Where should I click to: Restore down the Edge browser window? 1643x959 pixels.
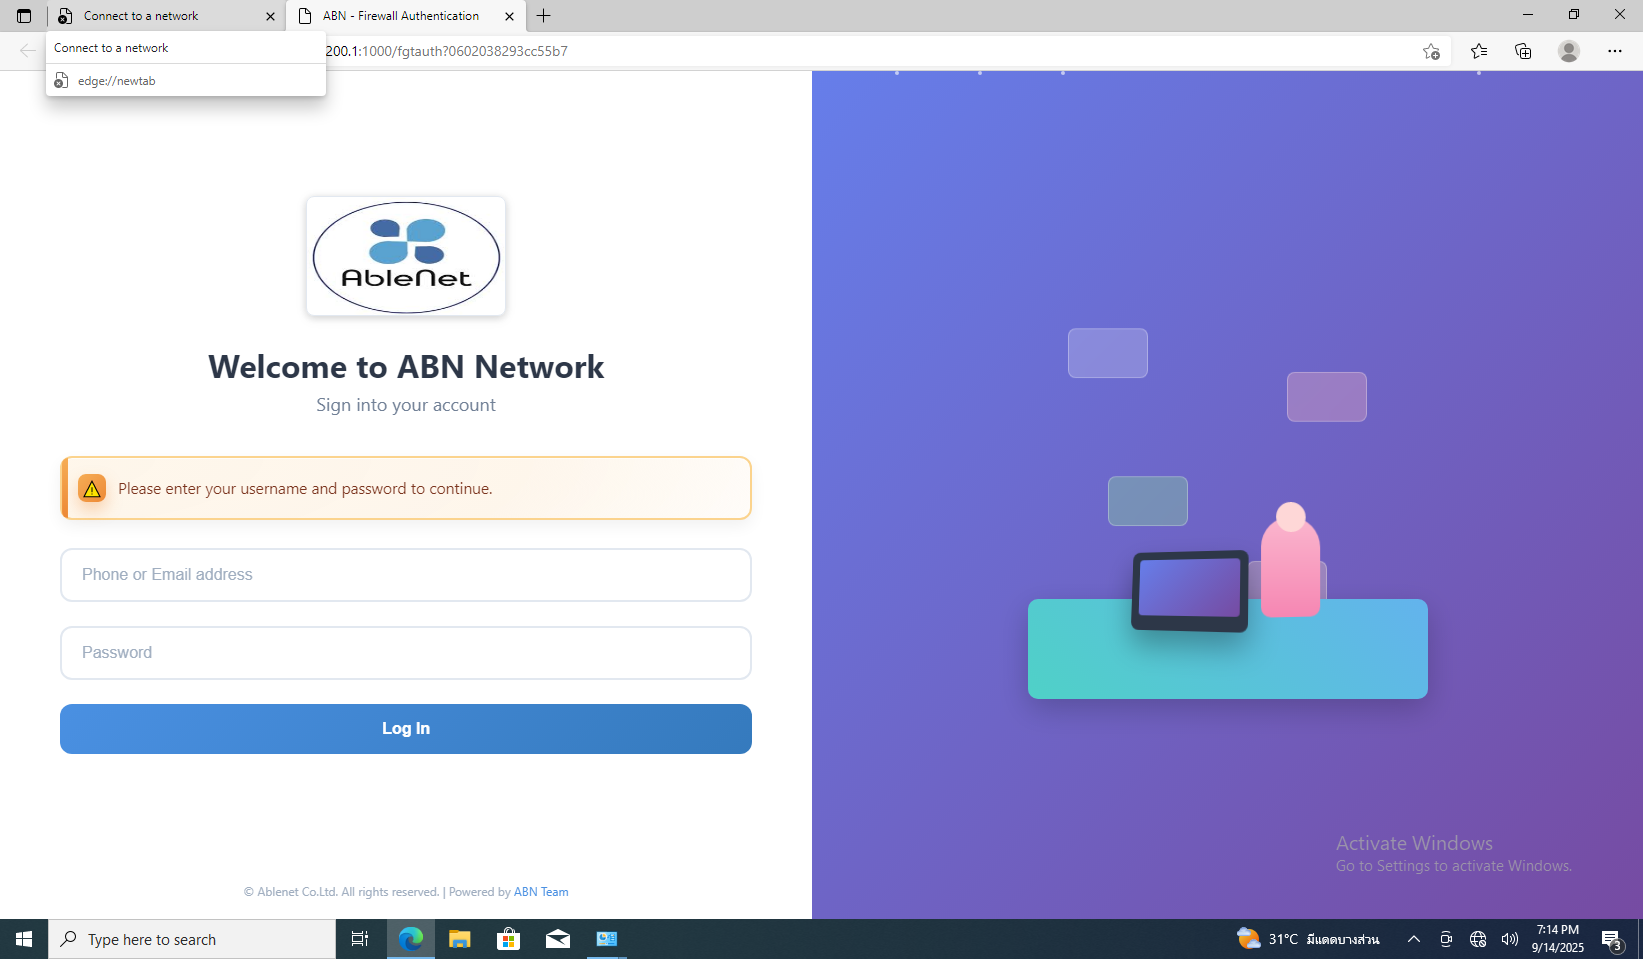click(x=1574, y=15)
